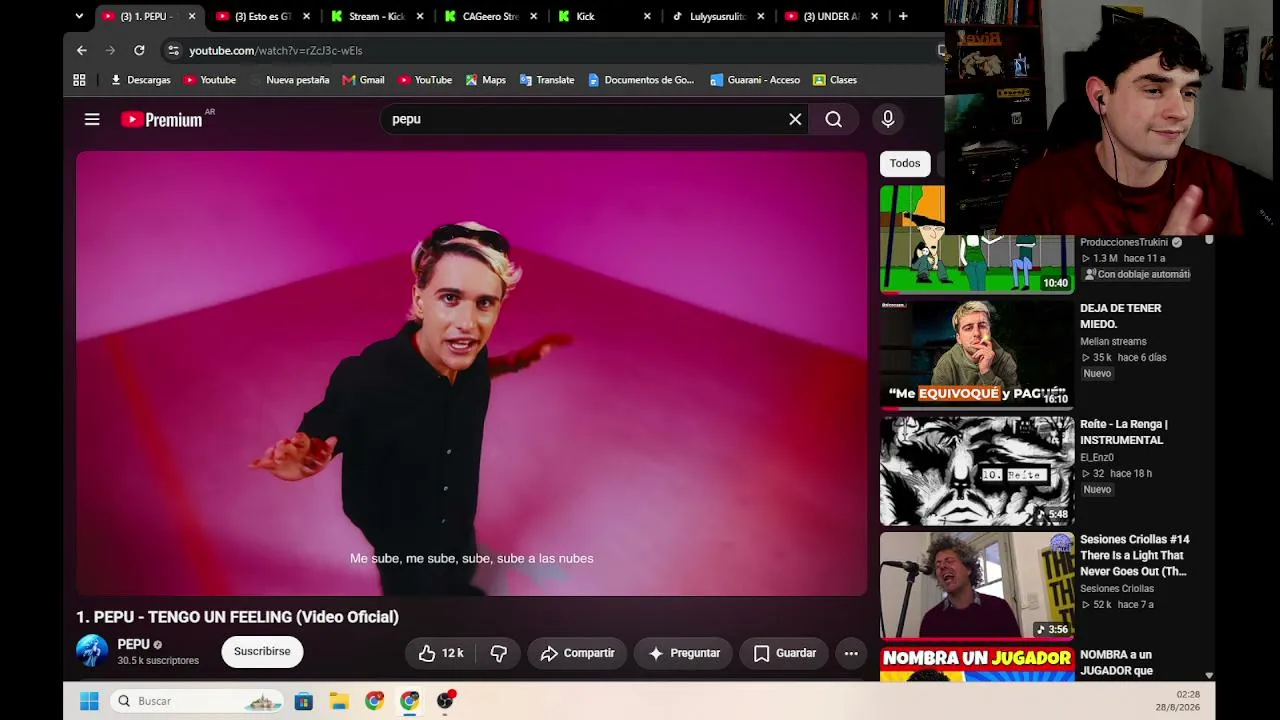
Task: Save the video with Guardar
Action: (x=784, y=653)
